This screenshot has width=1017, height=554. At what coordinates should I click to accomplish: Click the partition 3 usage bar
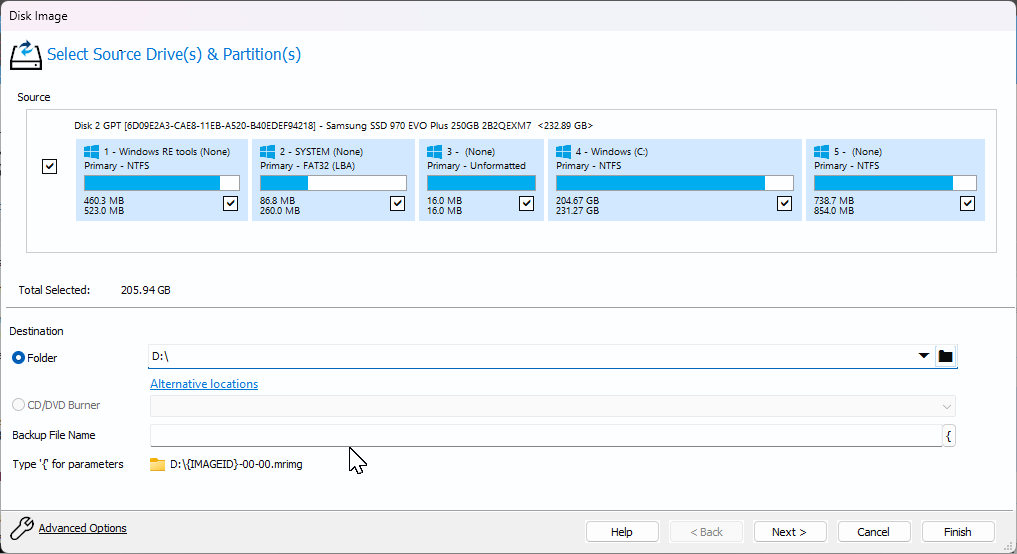[x=481, y=183]
